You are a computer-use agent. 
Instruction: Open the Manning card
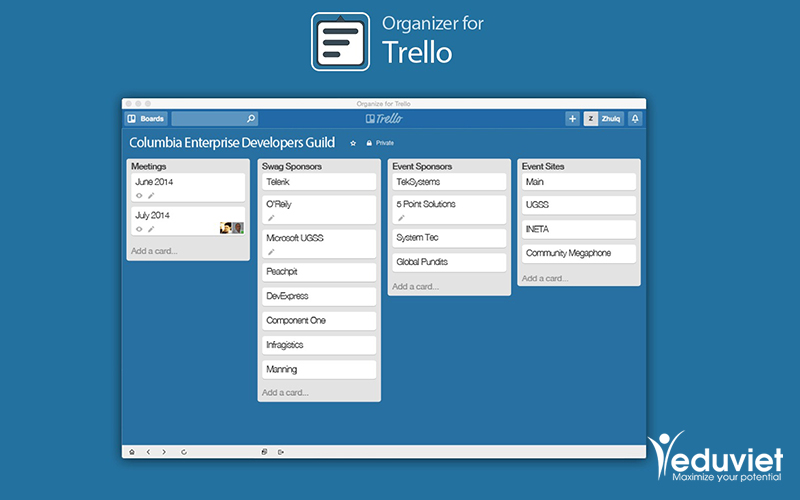[x=319, y=370]
